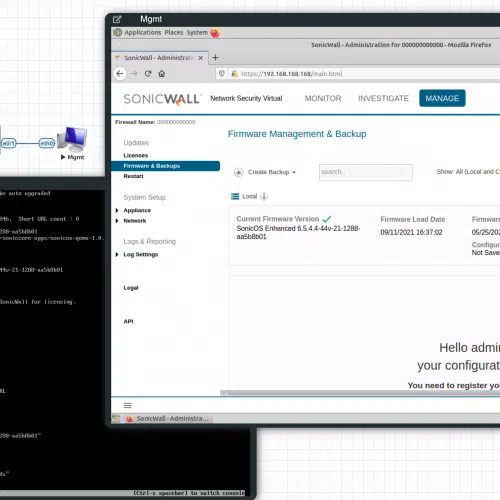Screen dimensions: 500x500
Task: Expand the Appliance section arrow
Action: point(117,210)
